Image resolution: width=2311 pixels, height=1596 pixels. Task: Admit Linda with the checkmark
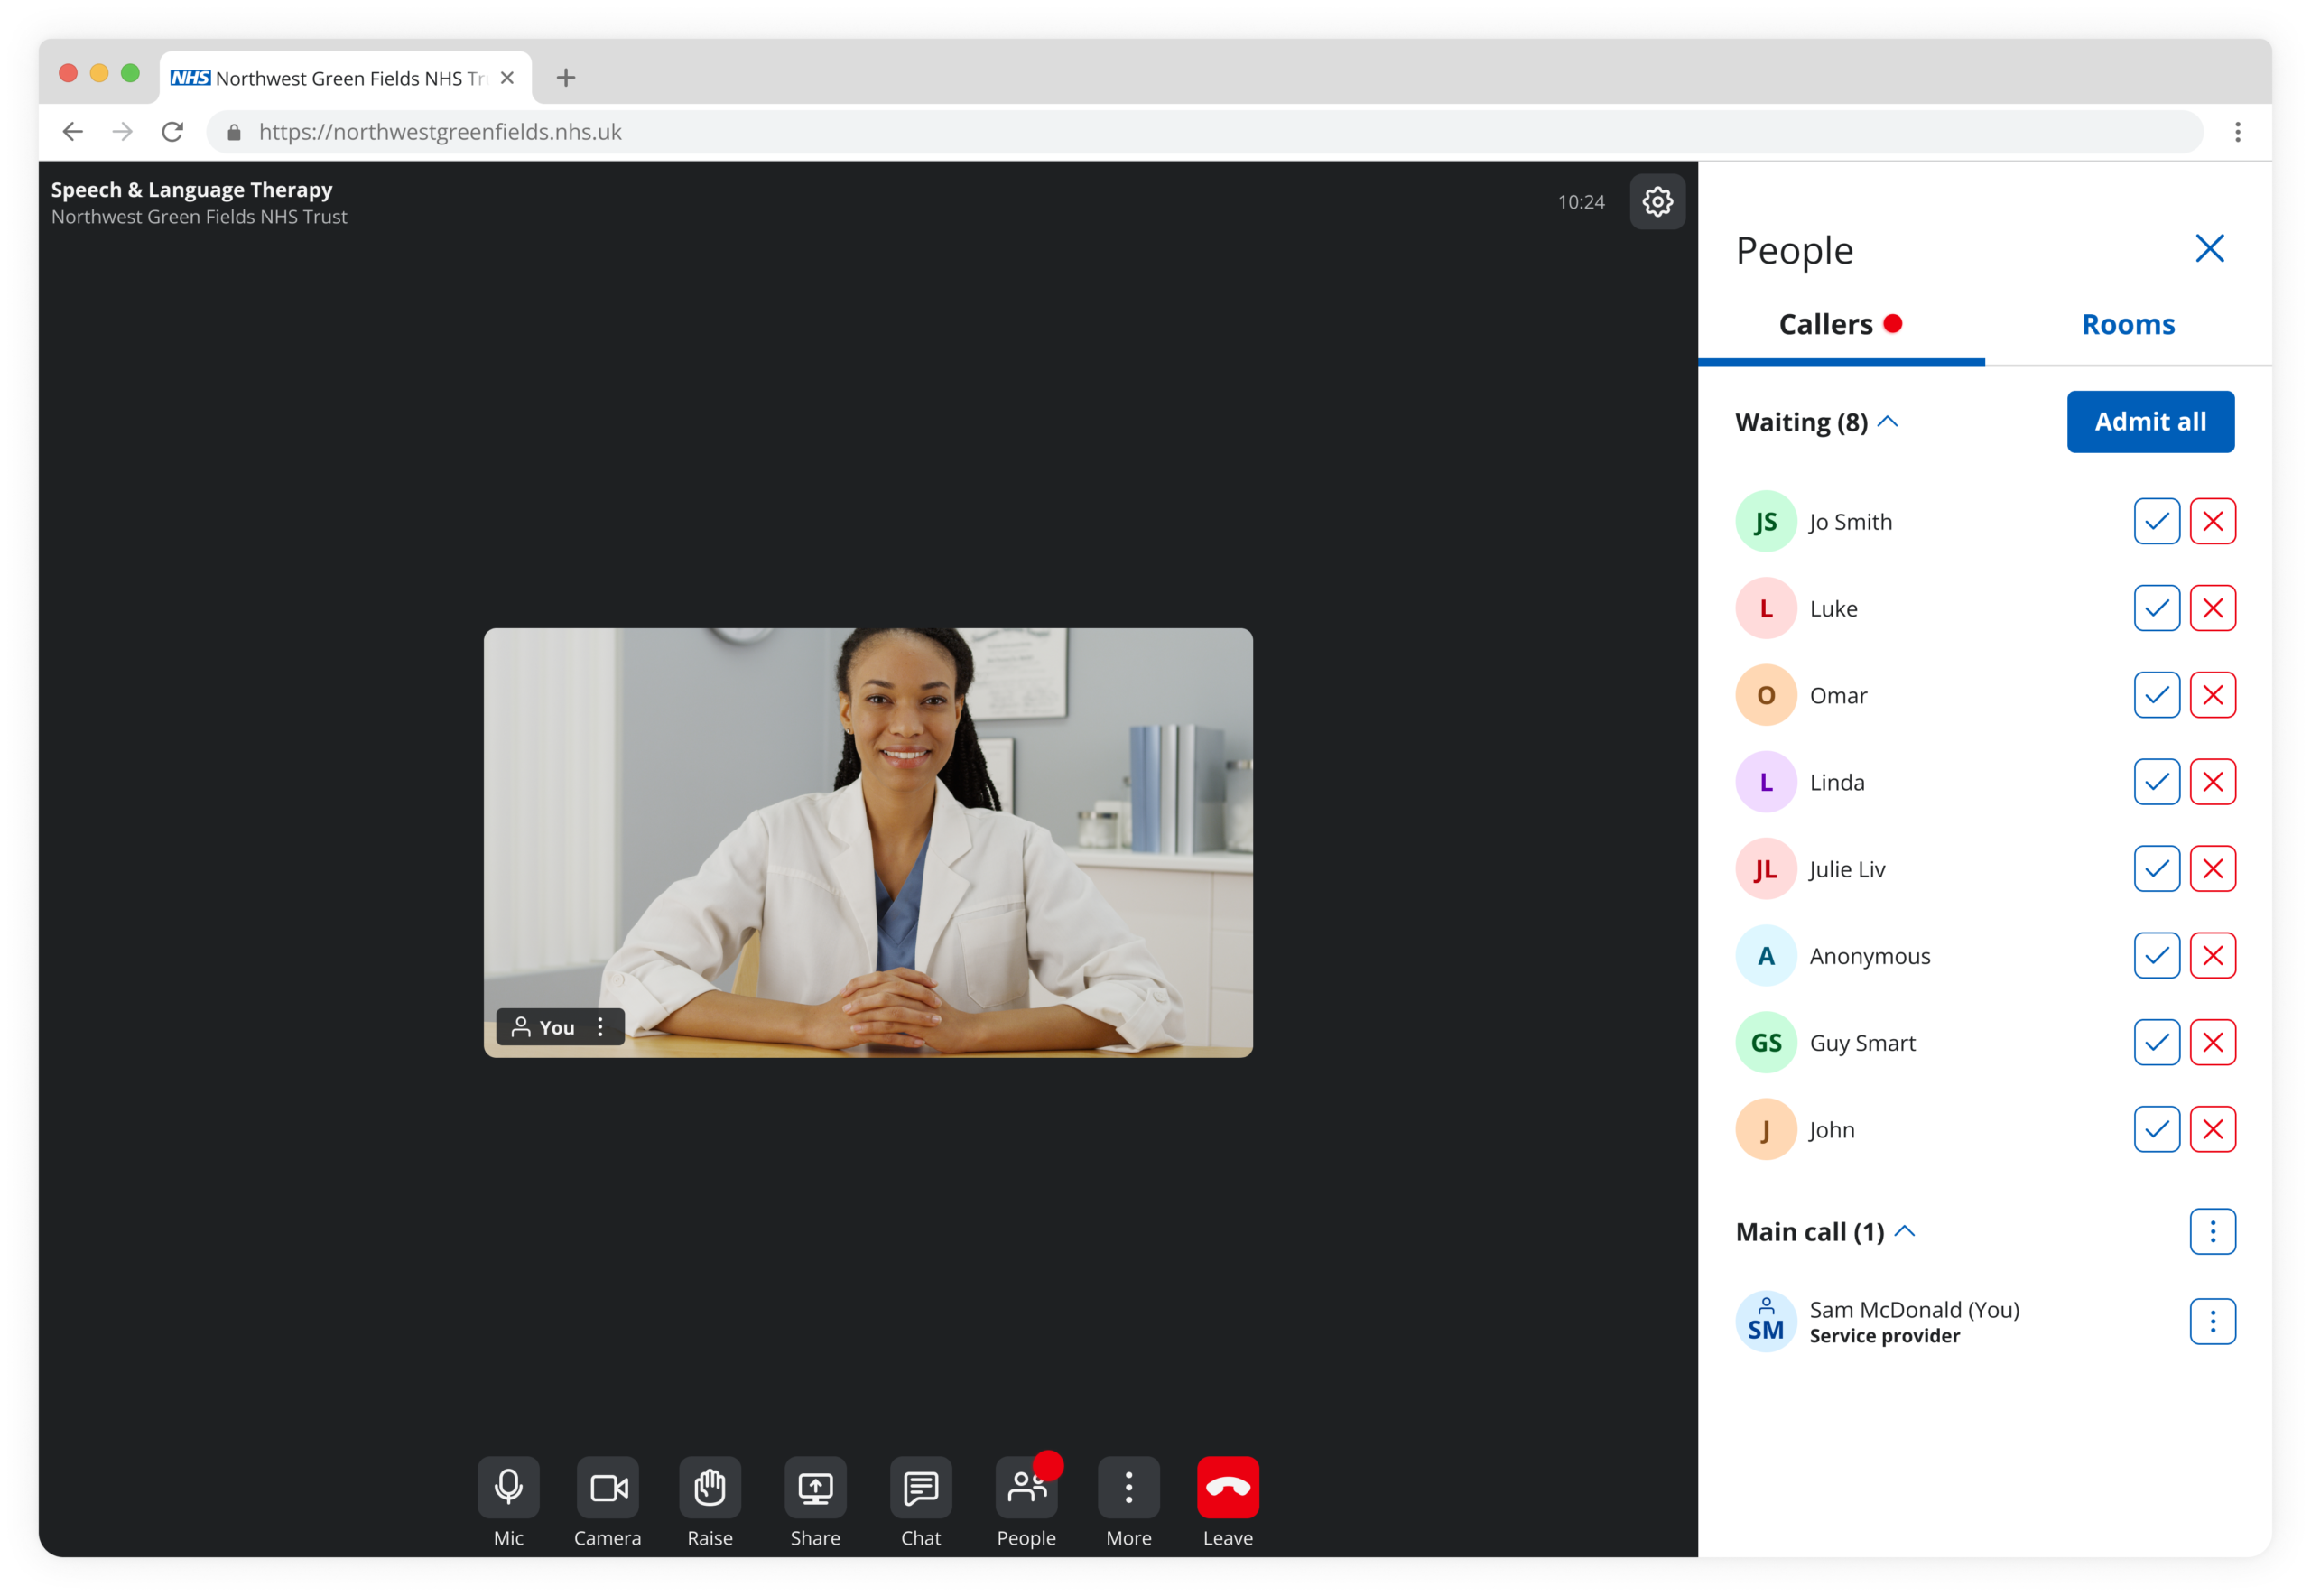pos(2156,782)
